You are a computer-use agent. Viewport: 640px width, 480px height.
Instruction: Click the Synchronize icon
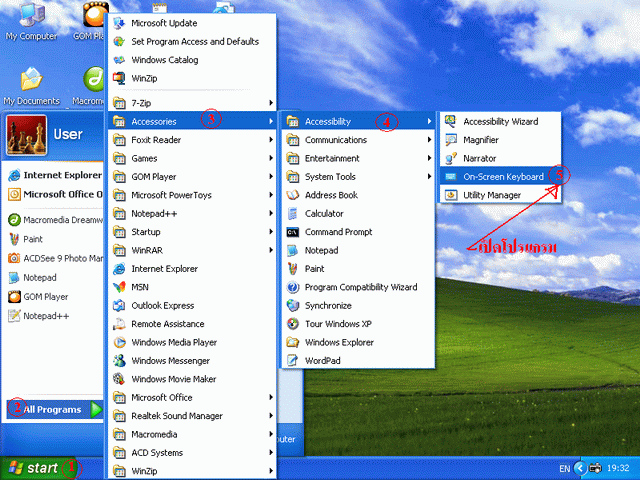pos(292,305)
